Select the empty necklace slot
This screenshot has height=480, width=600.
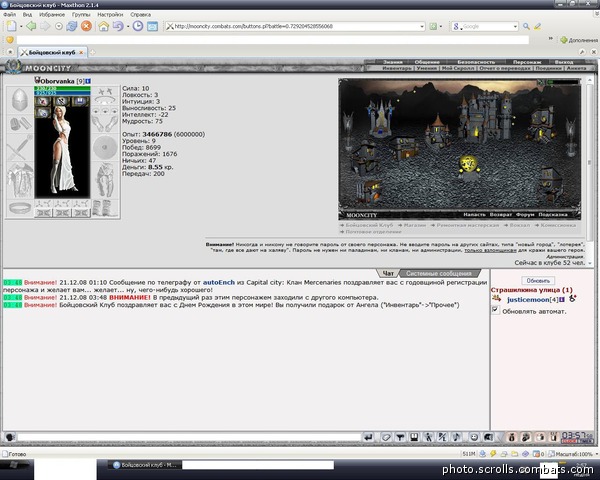105,101
